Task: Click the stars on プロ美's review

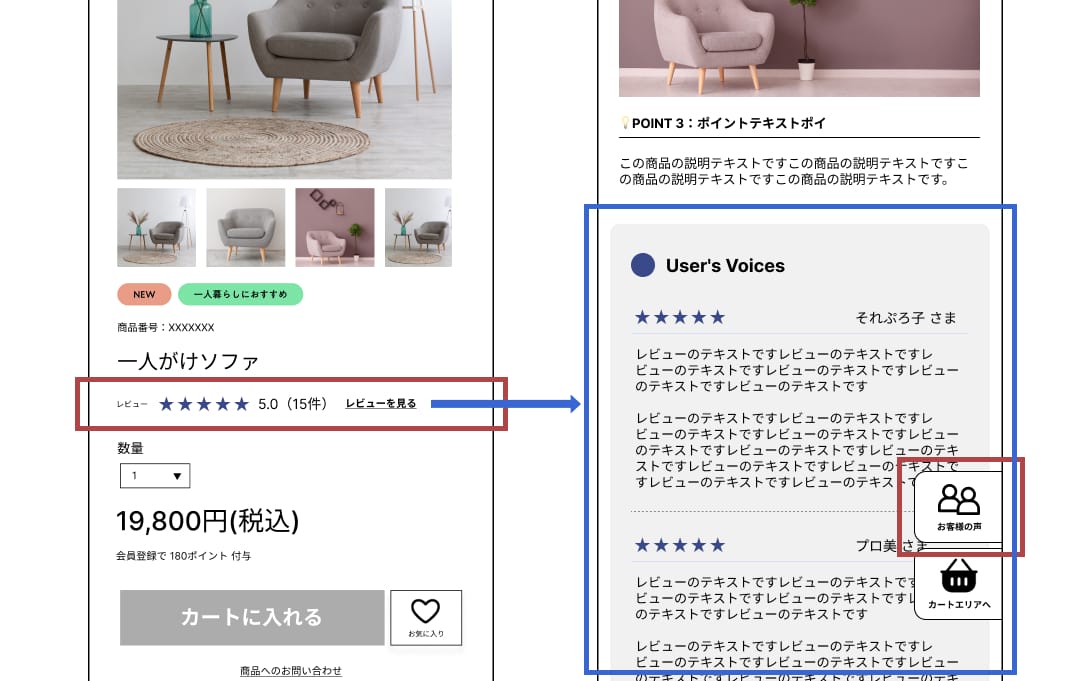Action: click(x=680, y=545)
